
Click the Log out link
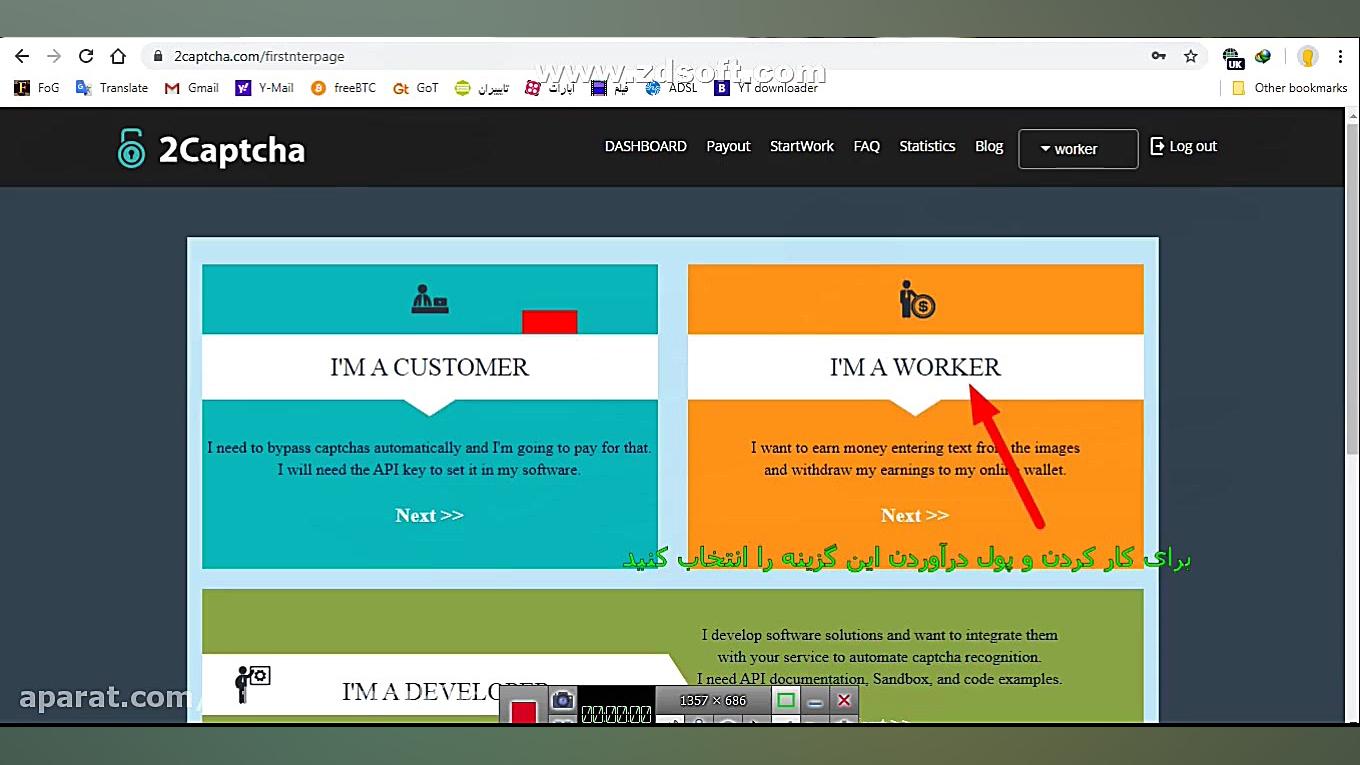[x=1184, y=146]
